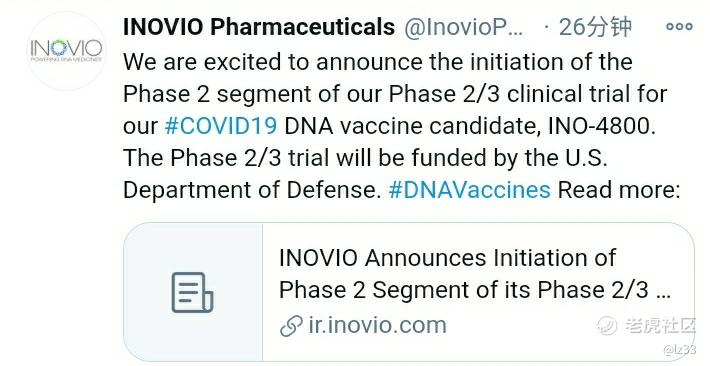The image size is (710, 366).
Task: Click 'INO-4800.' in the tweet text
Action: pyautogui.click(x=602, y=126)
